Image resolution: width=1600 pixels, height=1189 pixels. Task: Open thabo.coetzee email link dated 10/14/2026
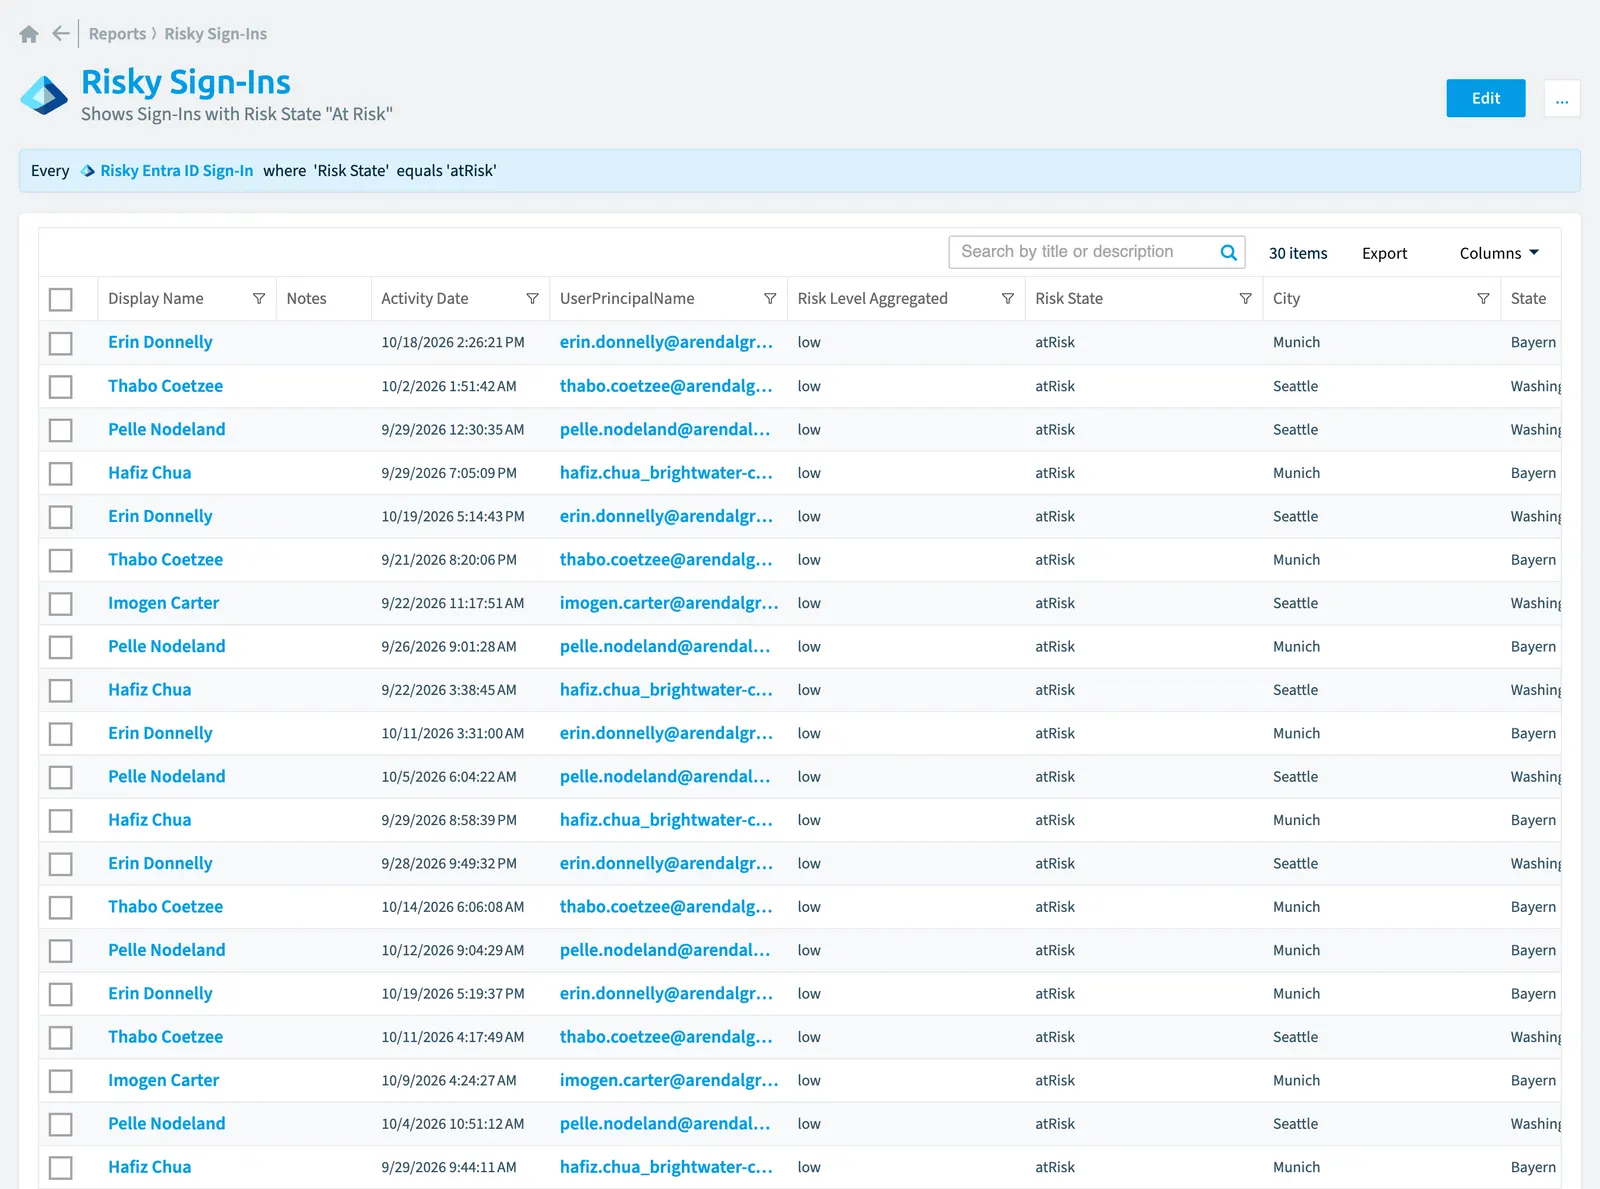(x=666, y=907)
